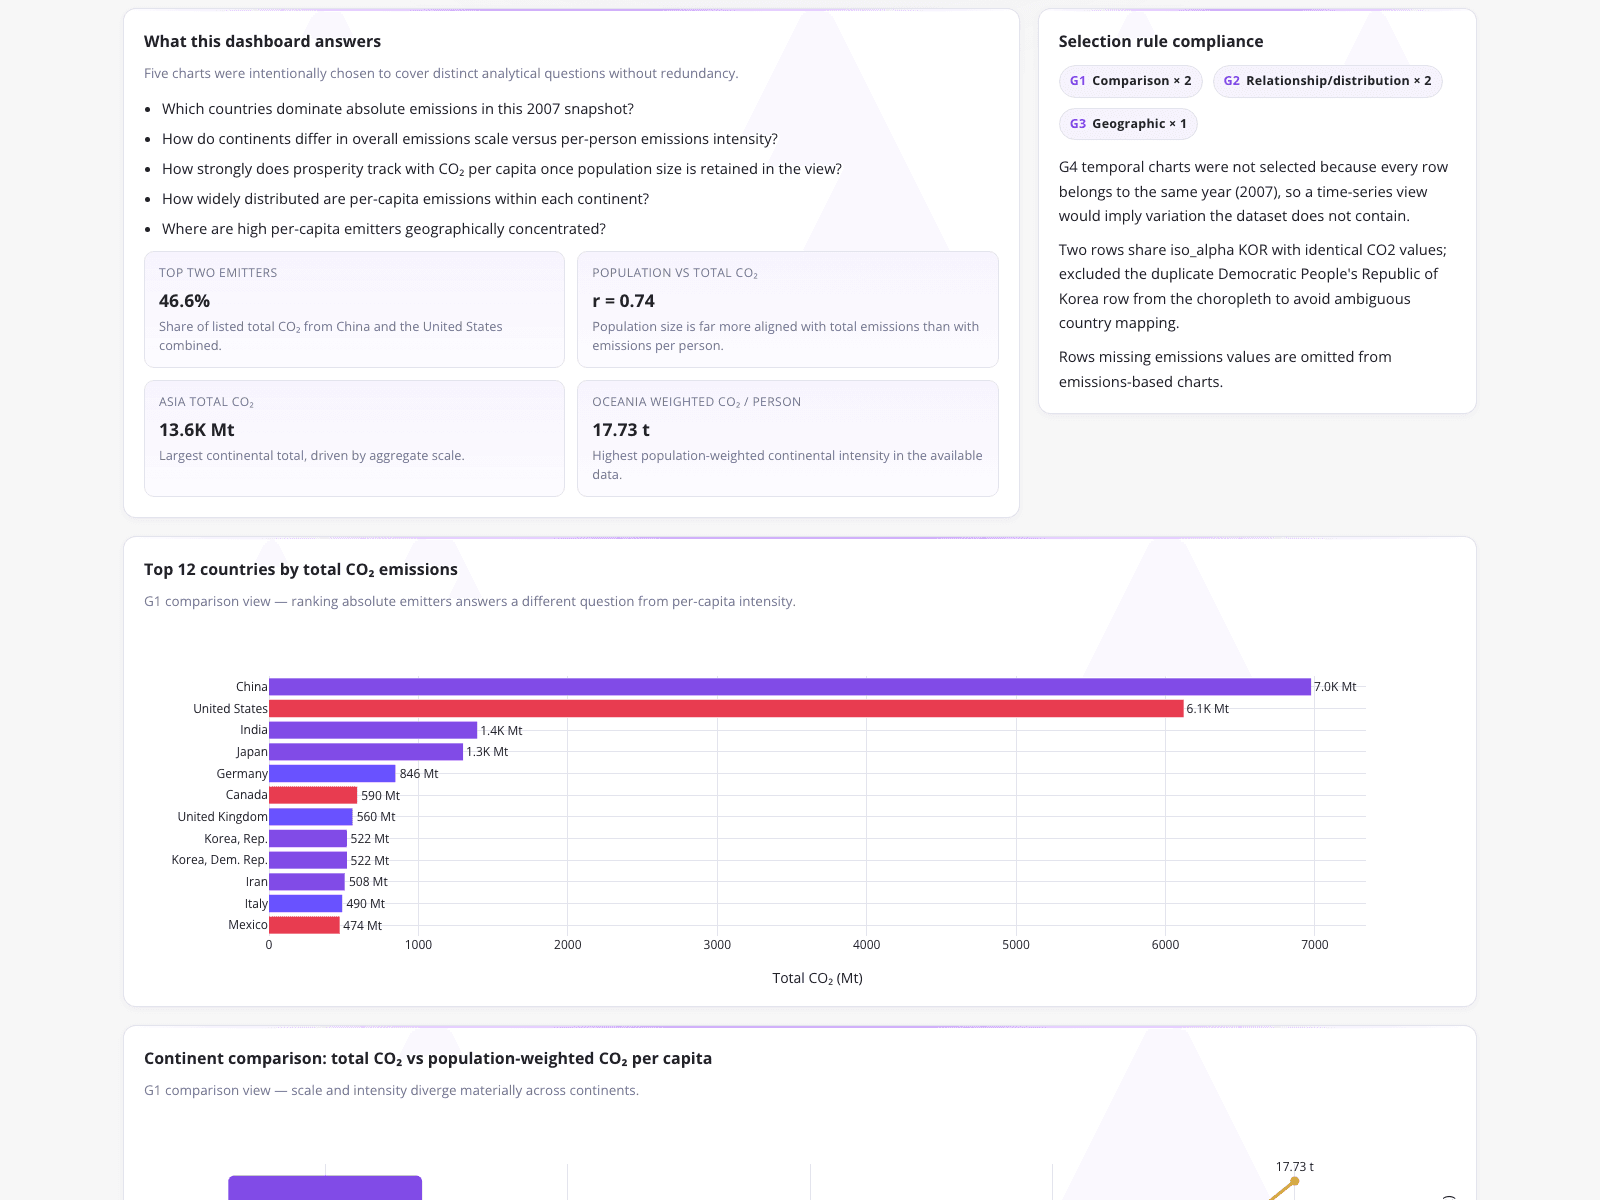
Task: Click the 'Two rows share iso_alpha KOR' note
Action: (x=1255, y=287)
